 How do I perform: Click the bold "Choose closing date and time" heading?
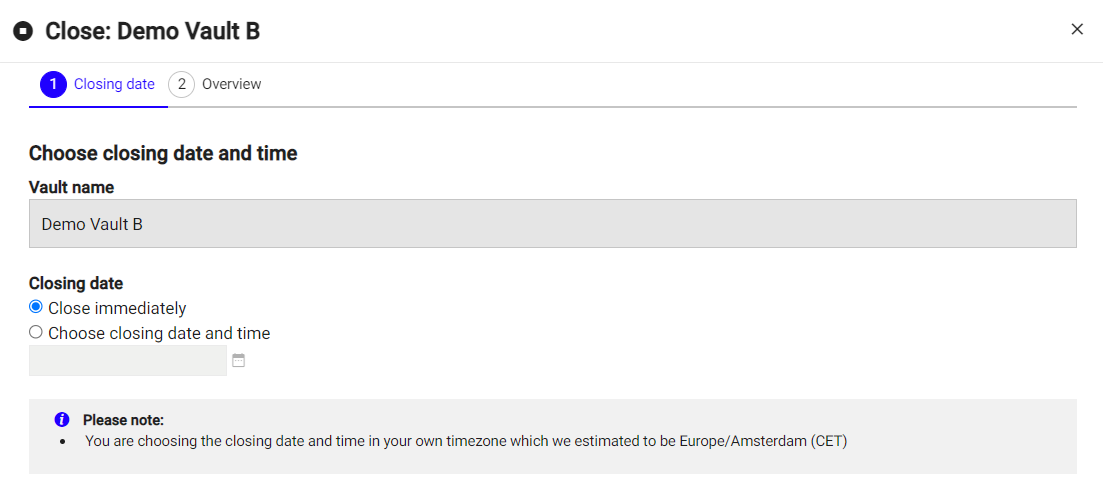[x=163, y=153]
